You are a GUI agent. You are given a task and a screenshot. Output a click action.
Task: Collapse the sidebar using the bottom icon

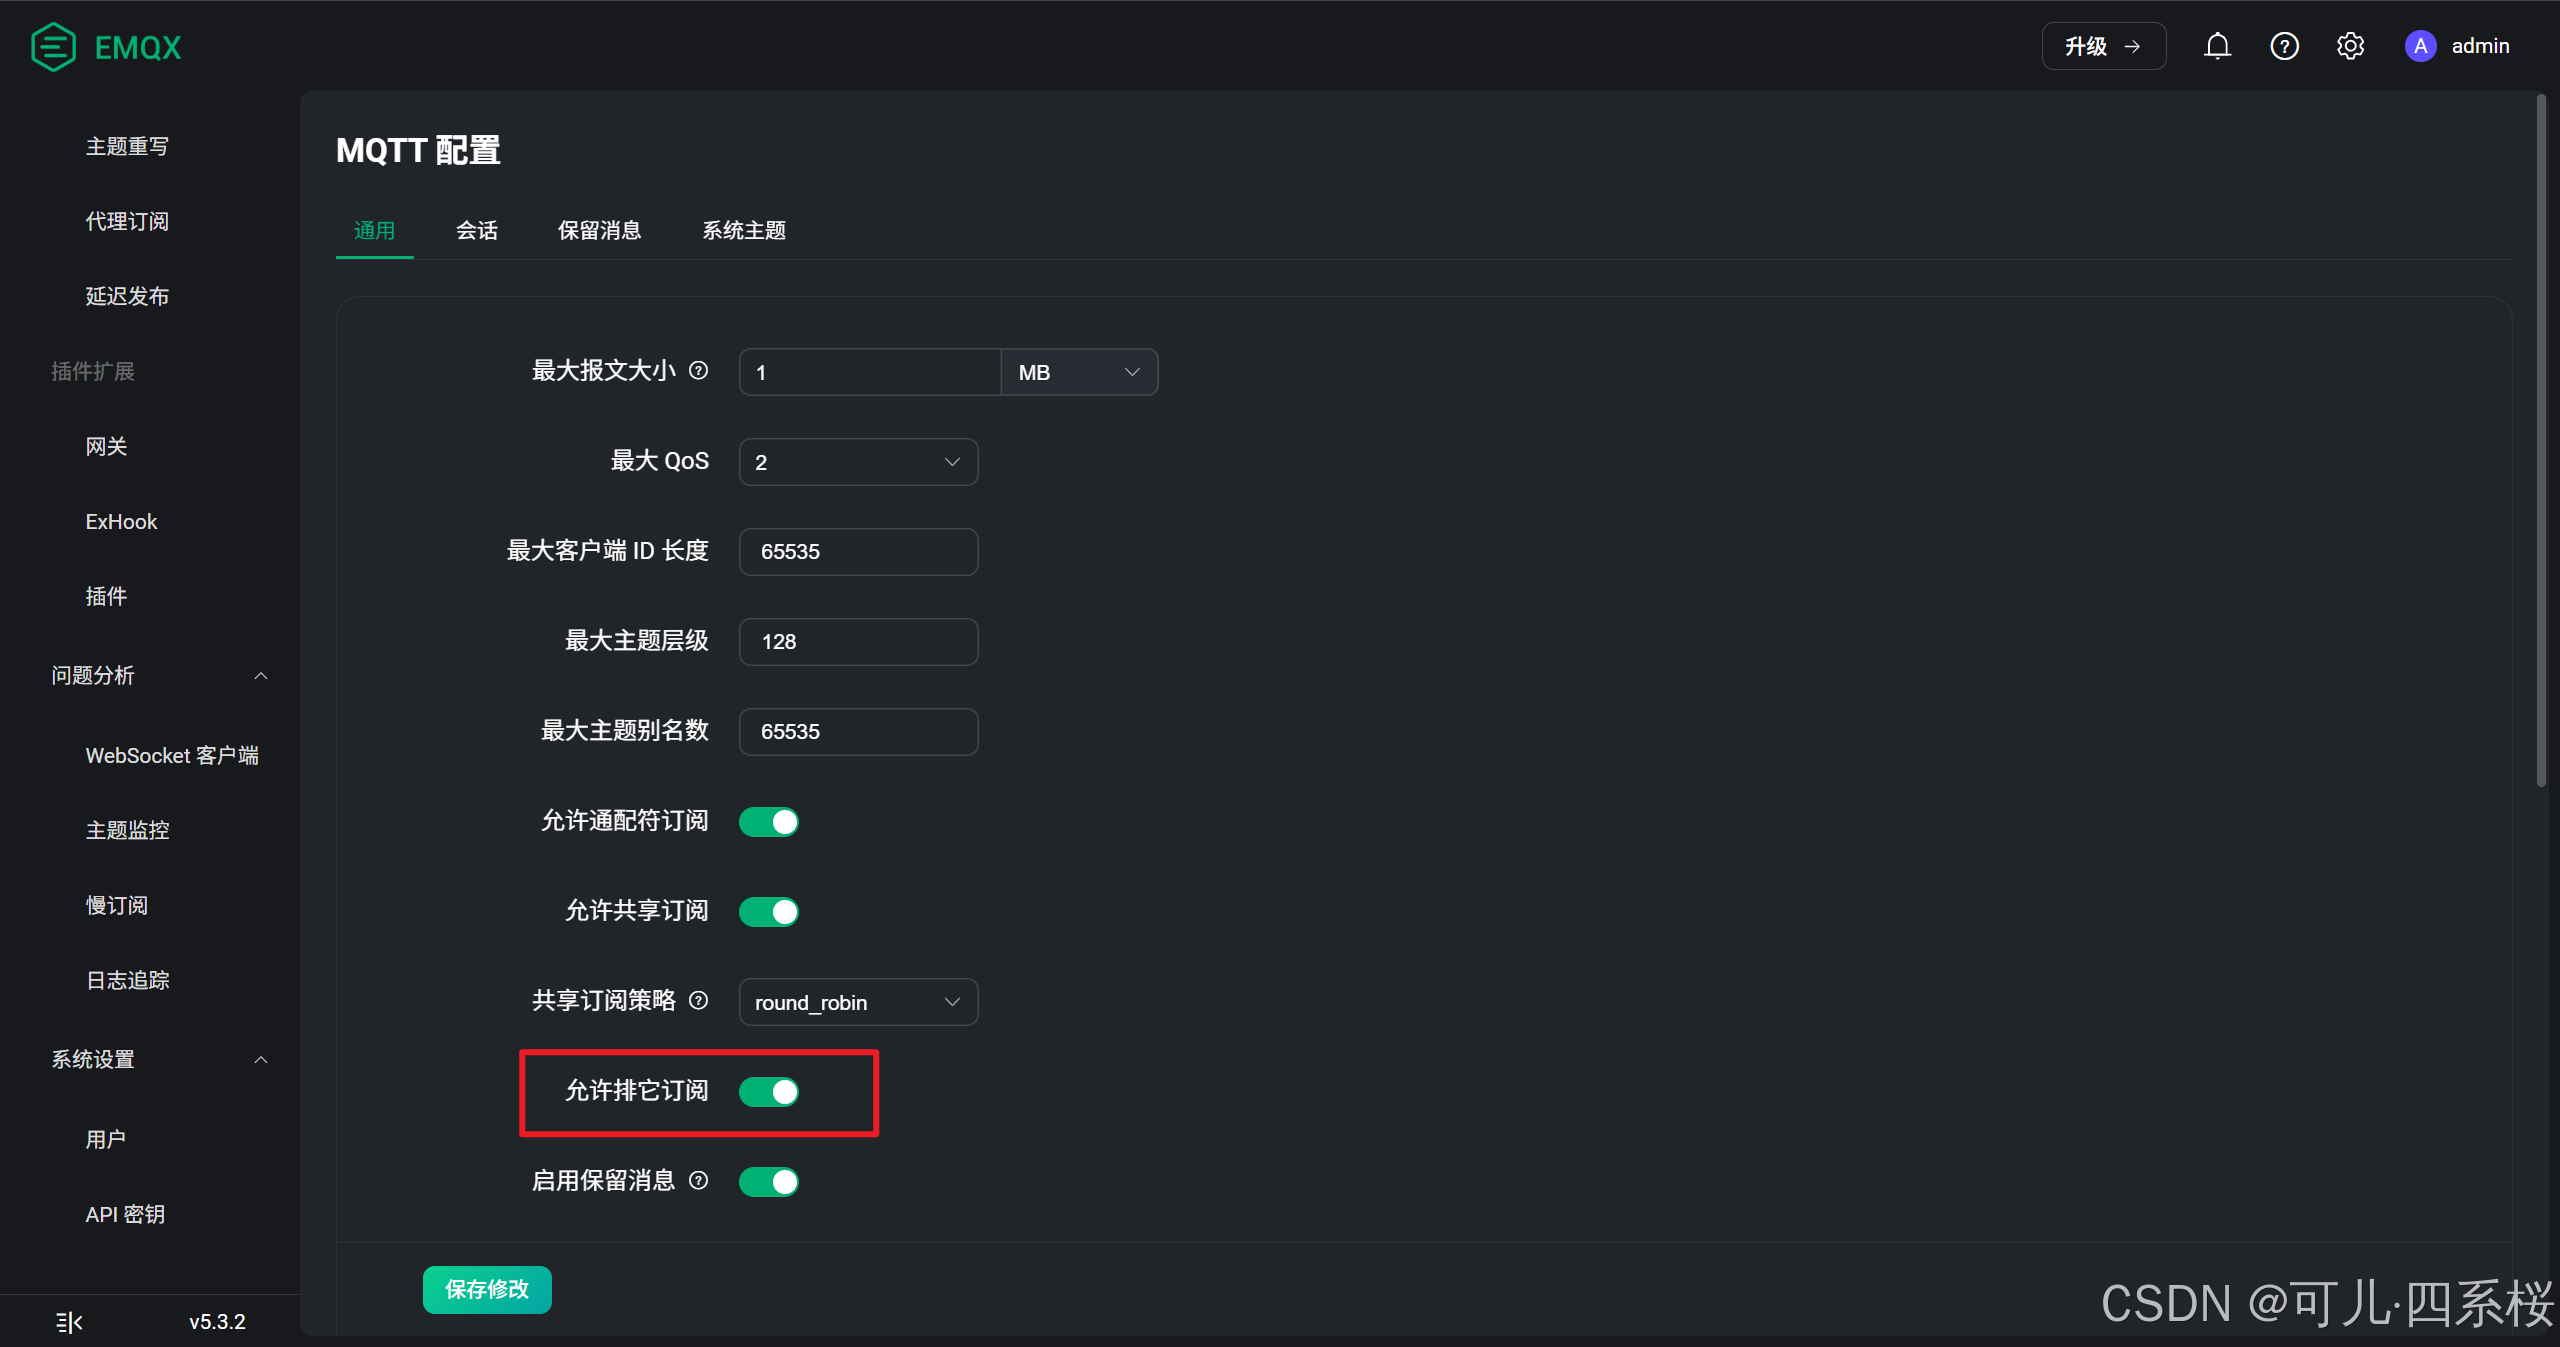tap(69, 1322)
